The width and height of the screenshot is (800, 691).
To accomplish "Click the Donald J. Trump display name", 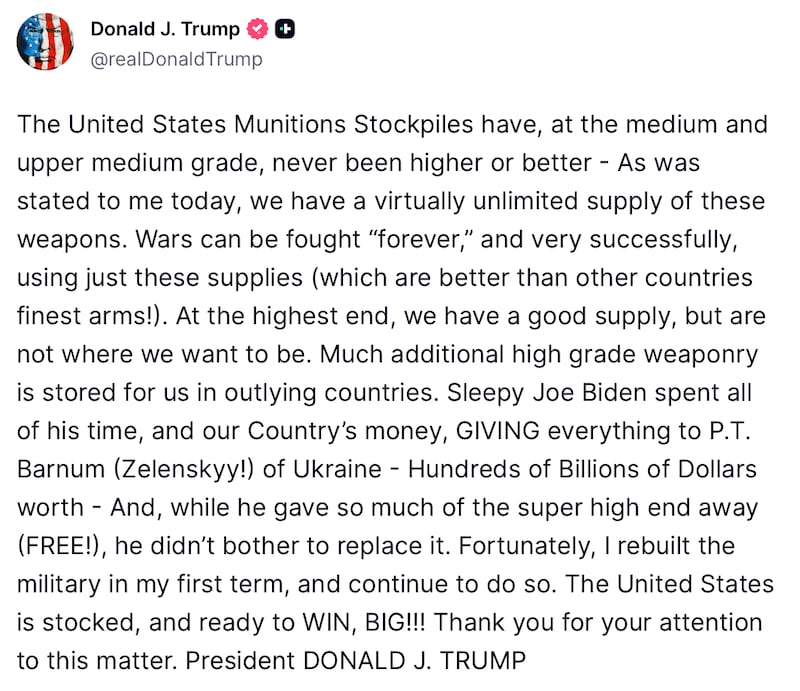I will [x=167, y=29].
